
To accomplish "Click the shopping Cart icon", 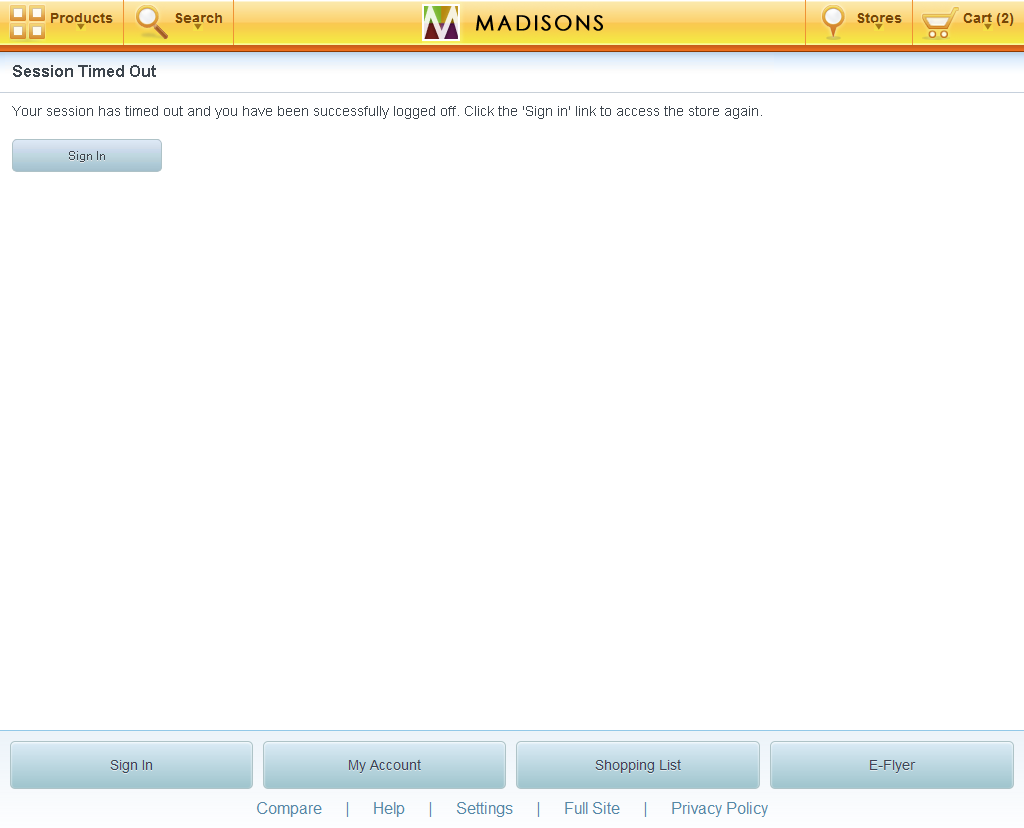I will 937,21.
